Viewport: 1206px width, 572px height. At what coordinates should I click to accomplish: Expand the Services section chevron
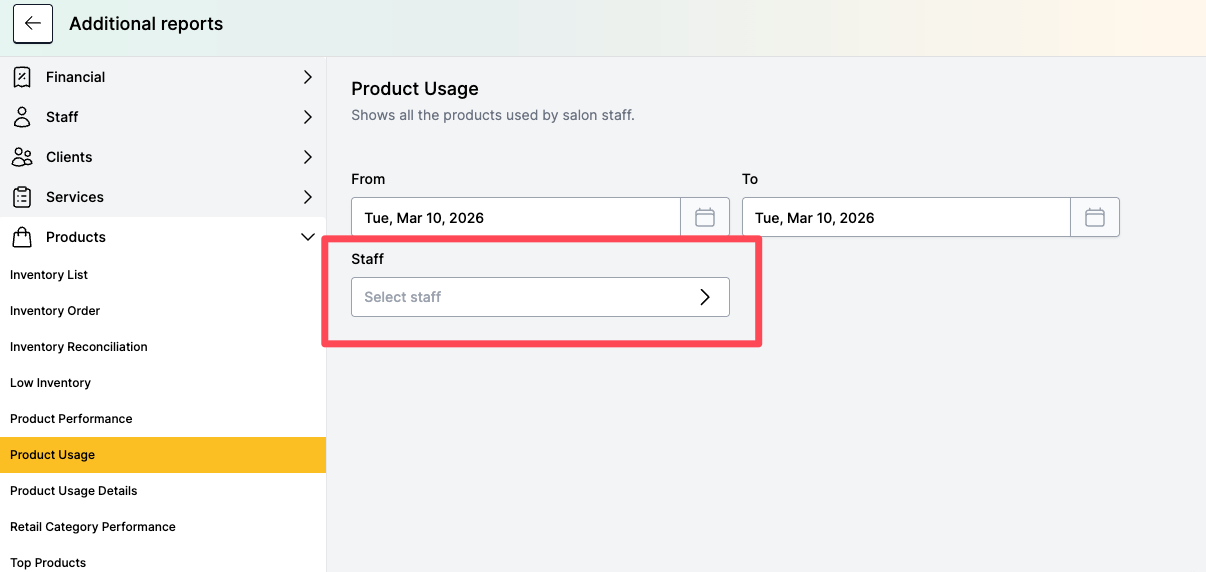(x=307, y=197)
